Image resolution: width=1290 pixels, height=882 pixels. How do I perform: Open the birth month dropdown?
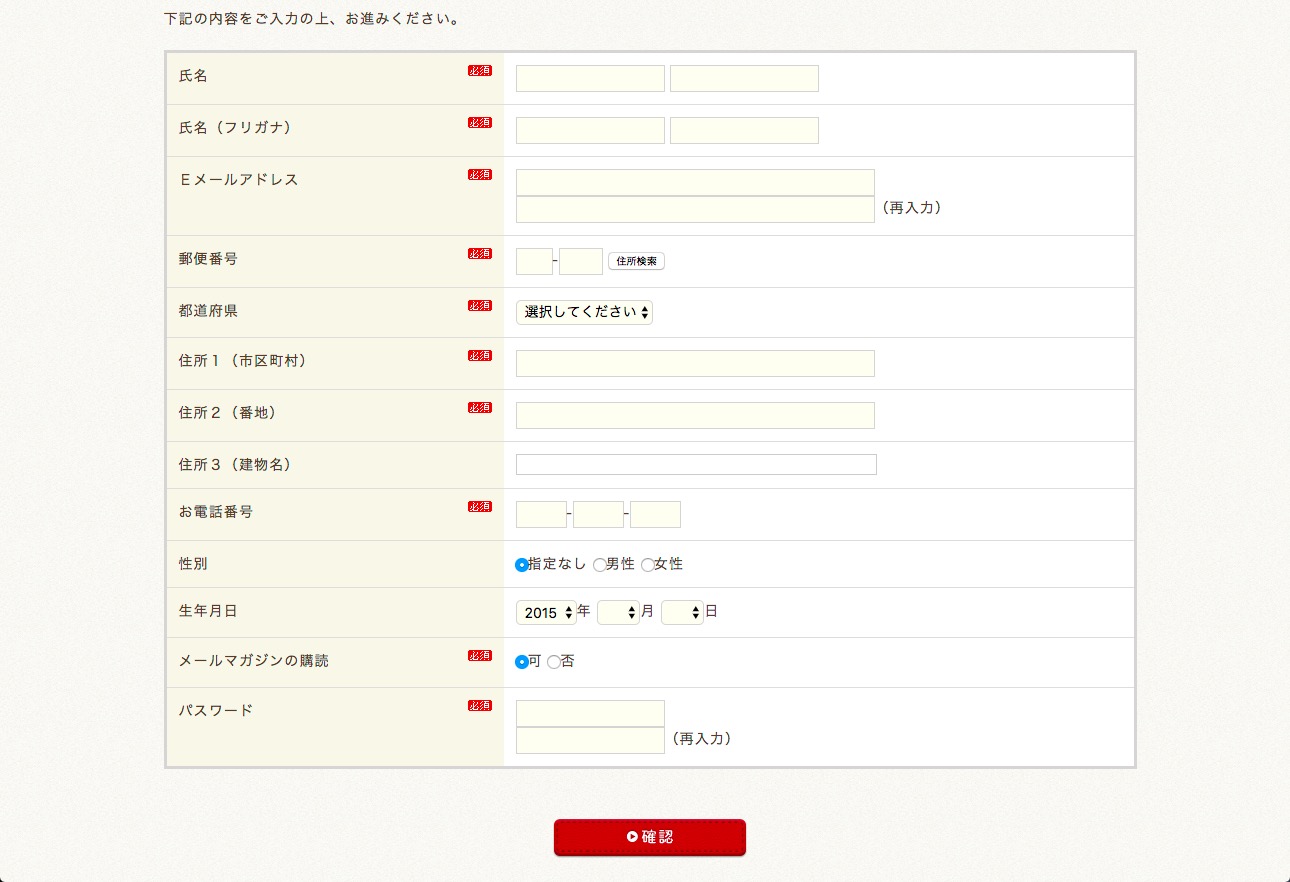pos(618,613)
